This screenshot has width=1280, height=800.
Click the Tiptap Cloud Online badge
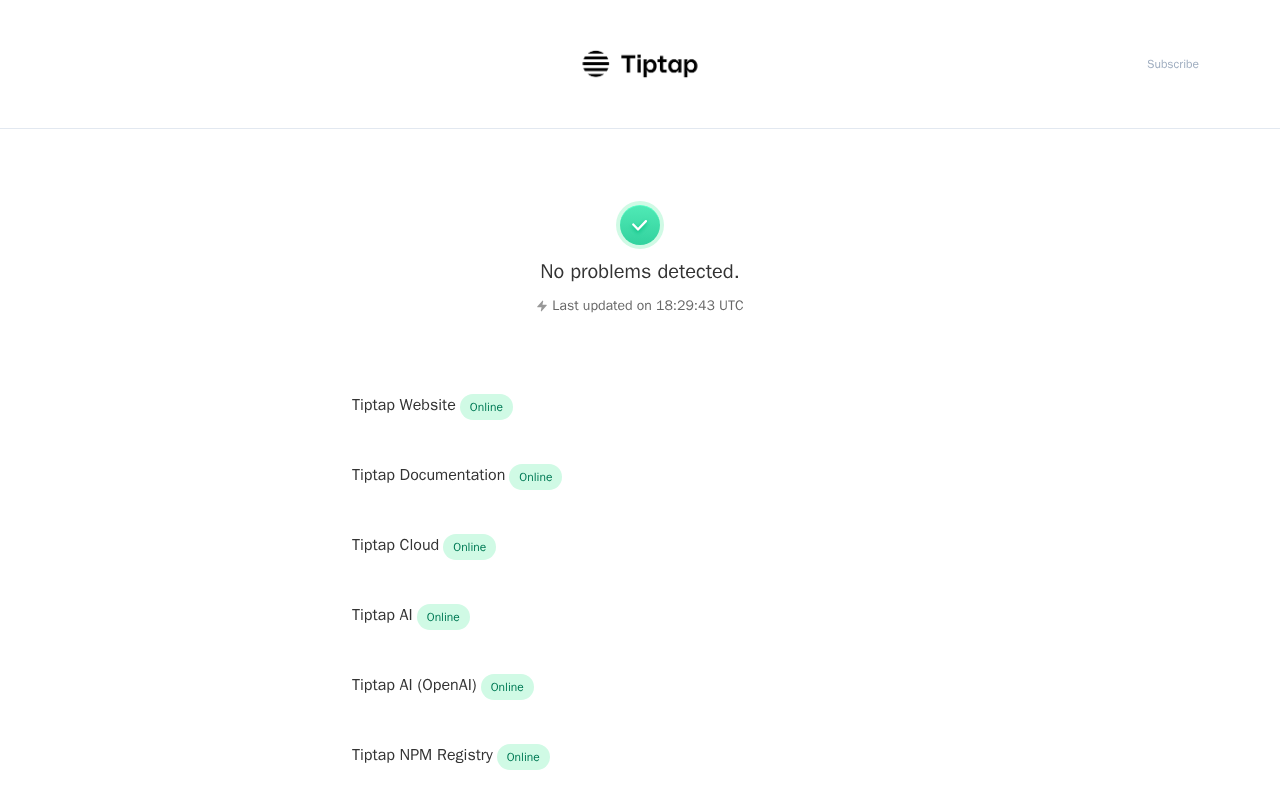[x=469, y=547]
